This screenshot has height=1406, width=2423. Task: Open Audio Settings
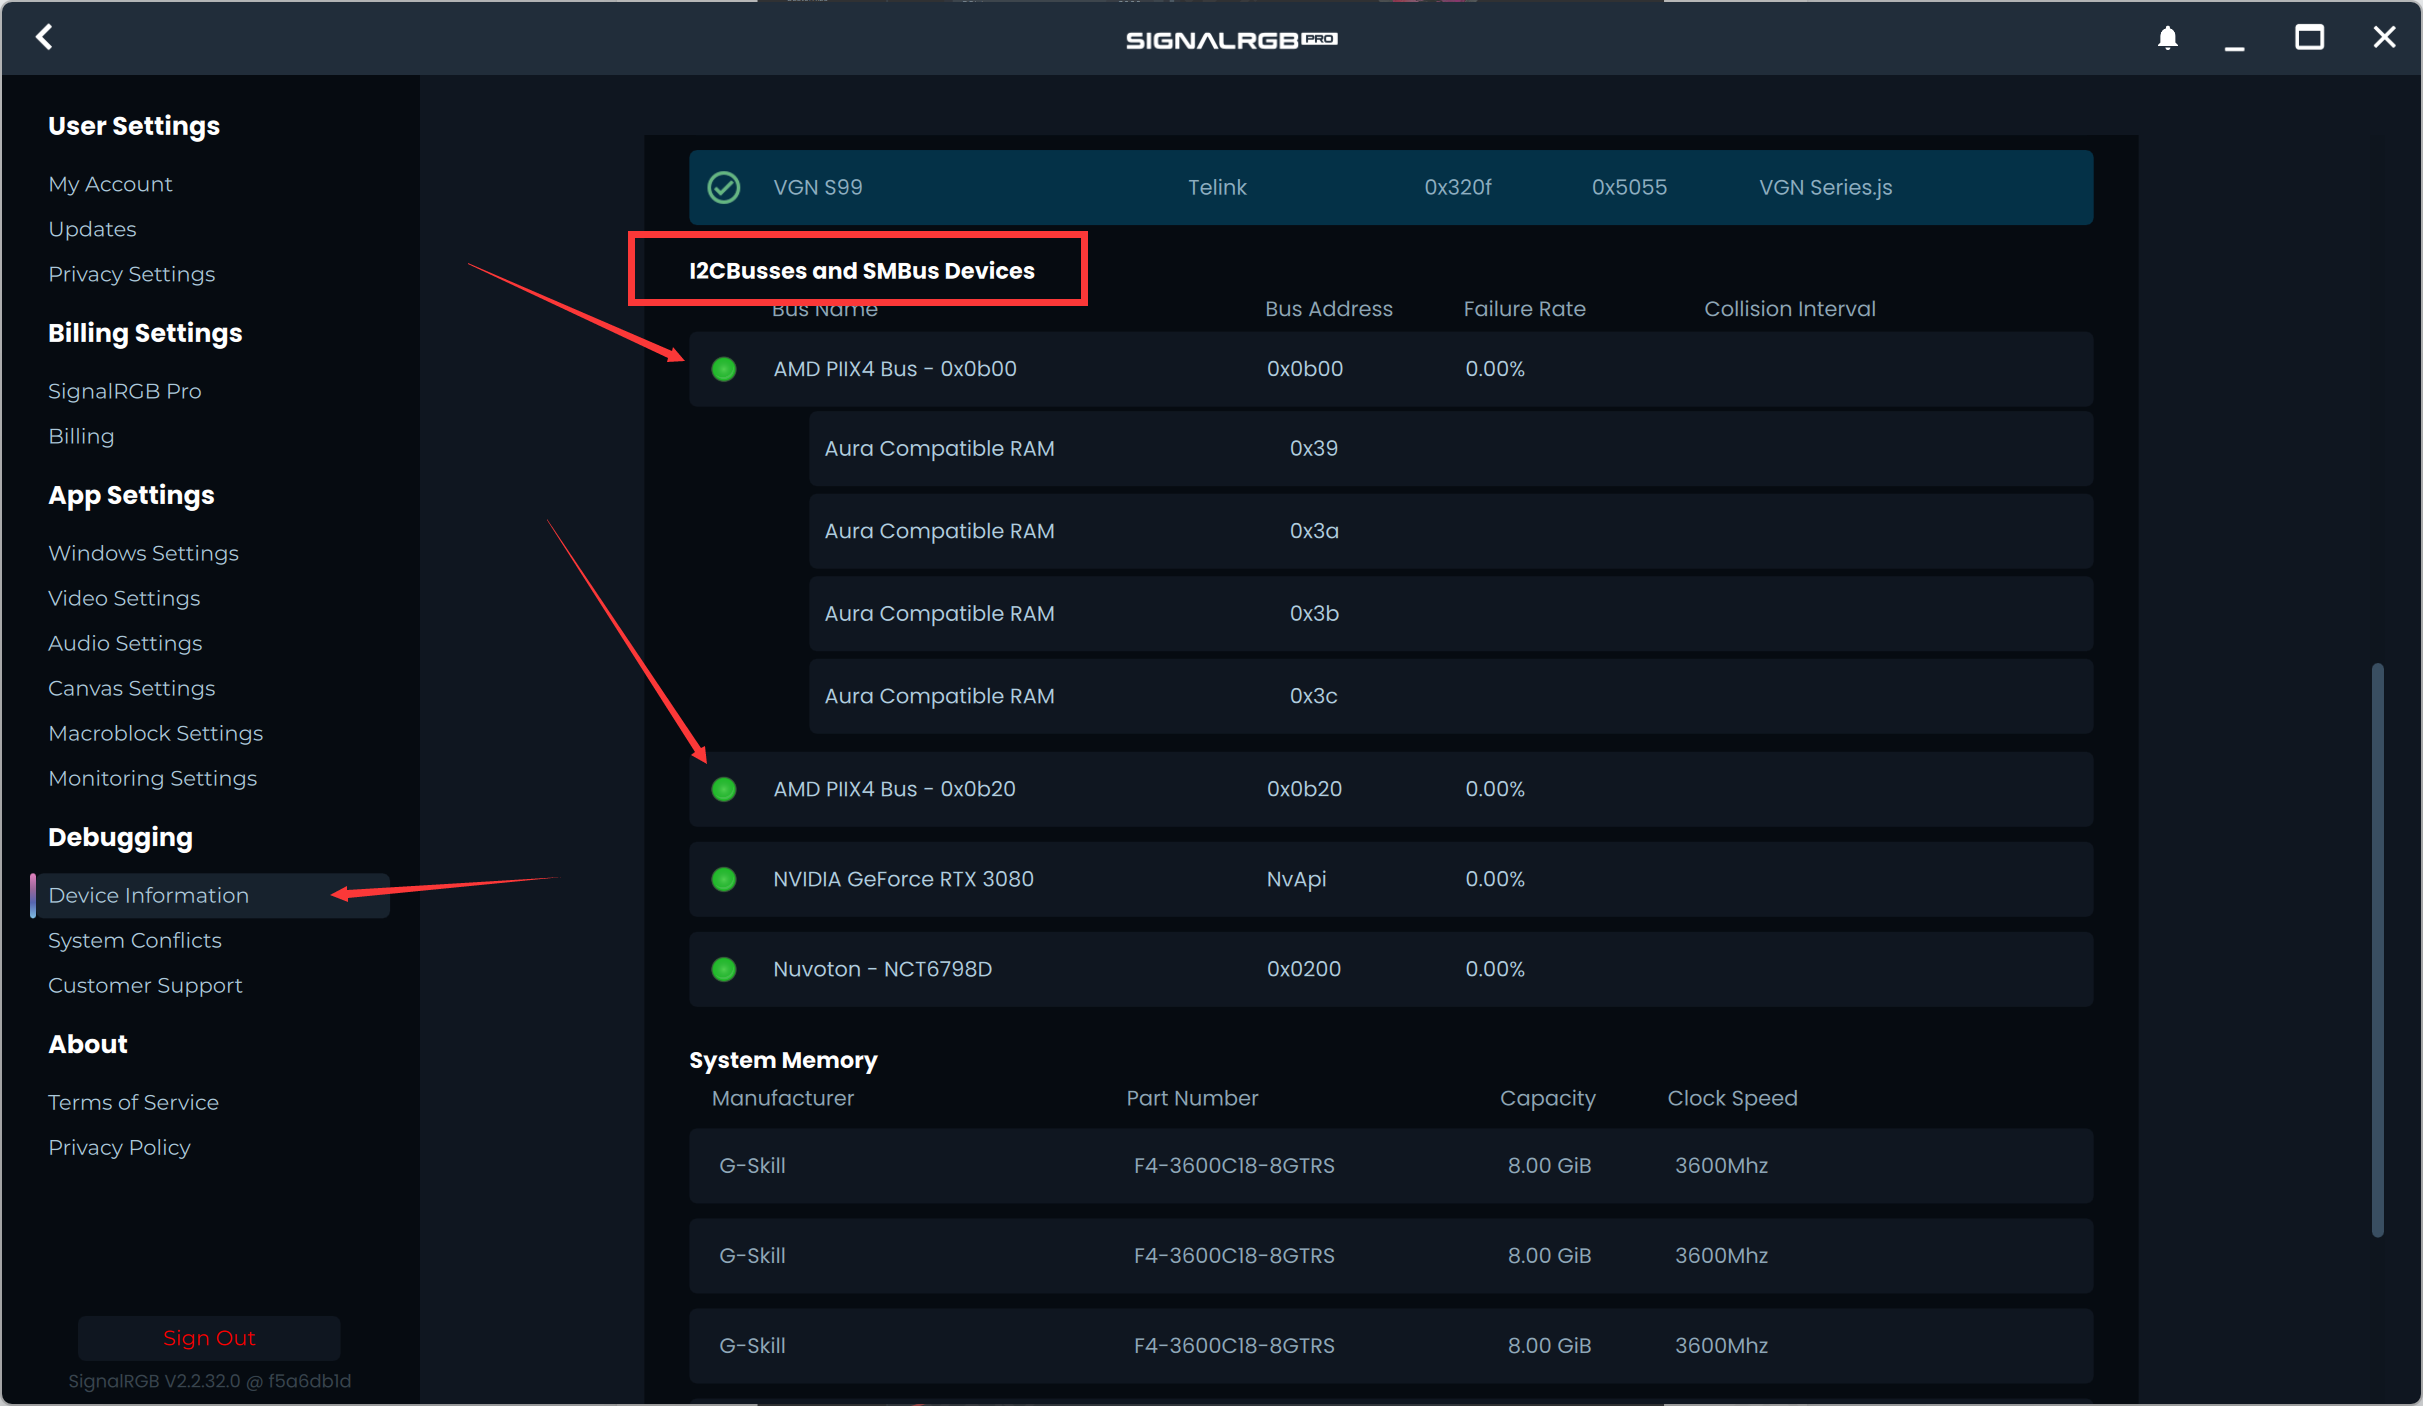pos(125,643)
